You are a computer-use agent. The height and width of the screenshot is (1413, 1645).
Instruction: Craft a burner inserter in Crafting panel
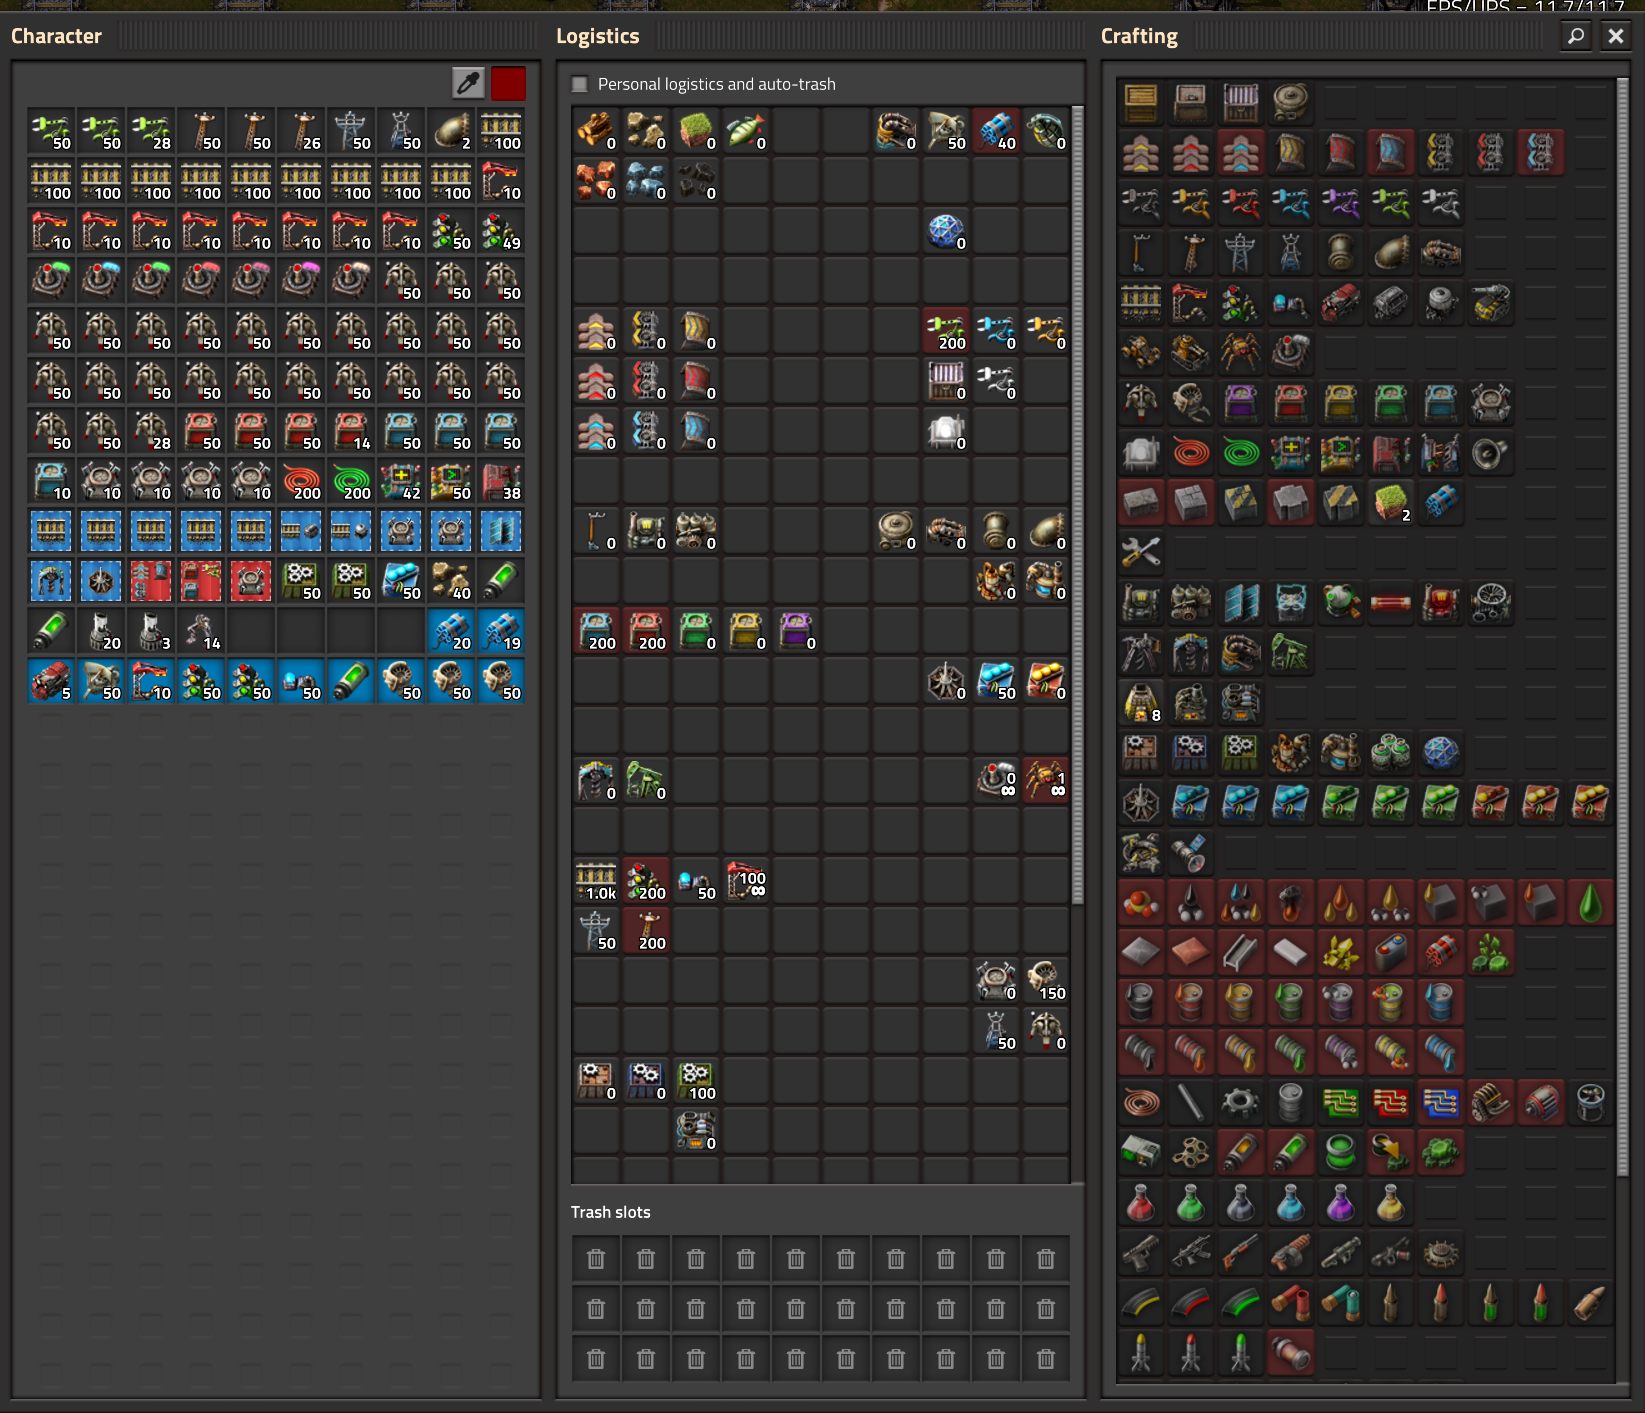click(x=1141, y=202)
